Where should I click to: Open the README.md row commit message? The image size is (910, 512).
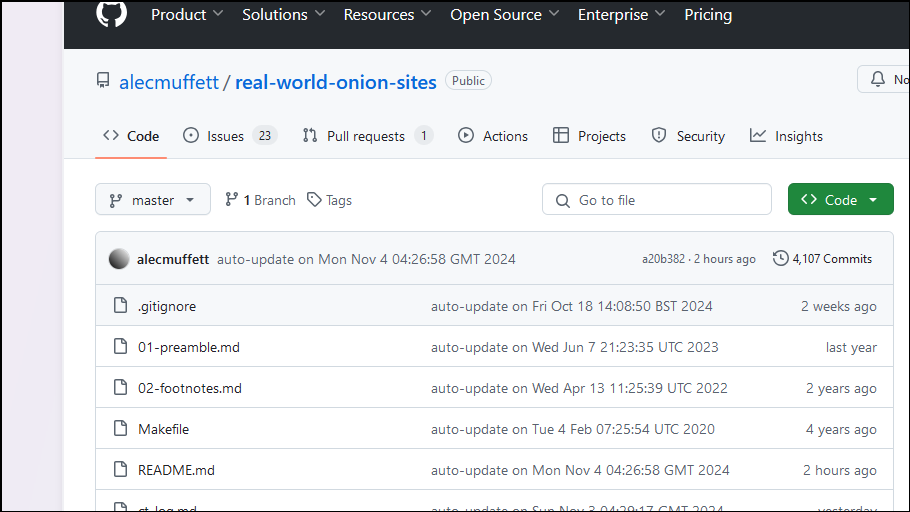580,470
